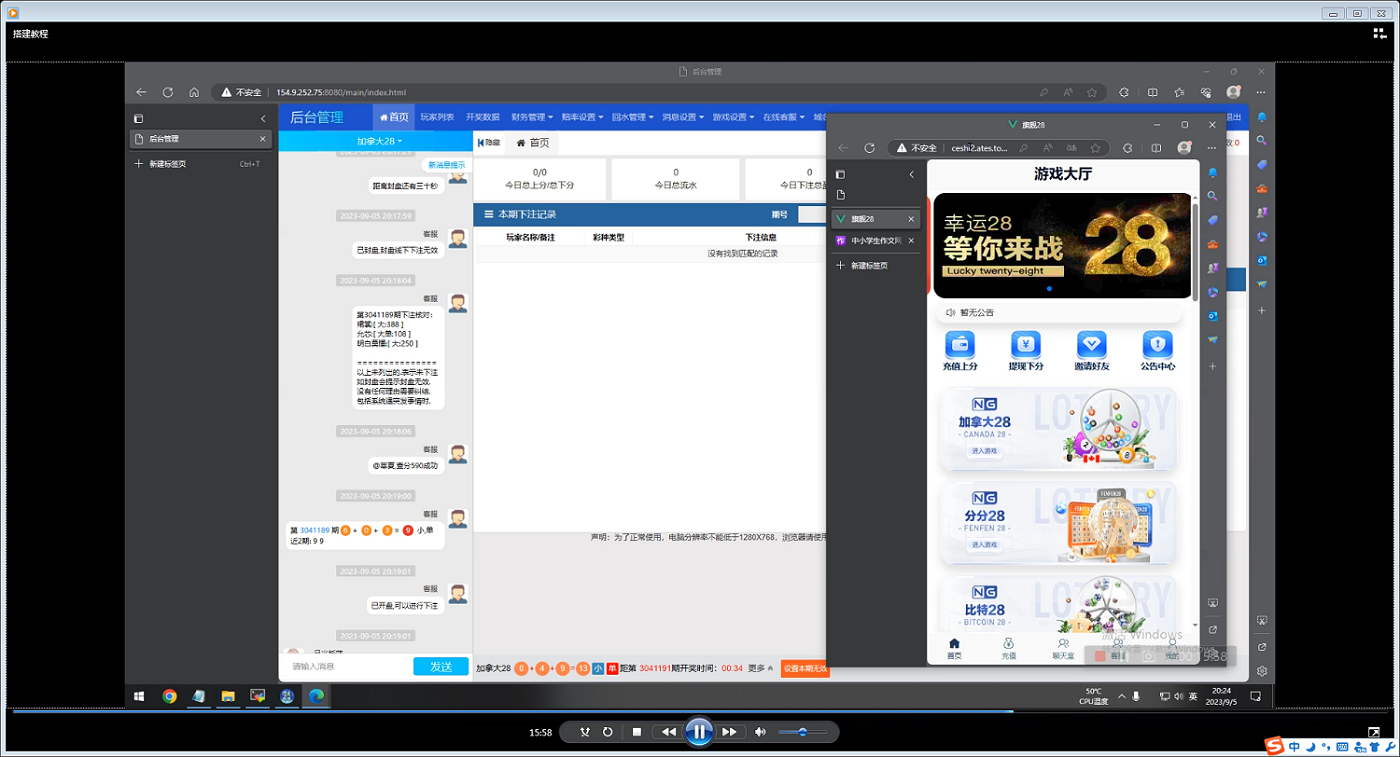This screenshot has width=1400, height=757.
Task: Click the 充值上分 wallet icon
Action: pos(960,345)
